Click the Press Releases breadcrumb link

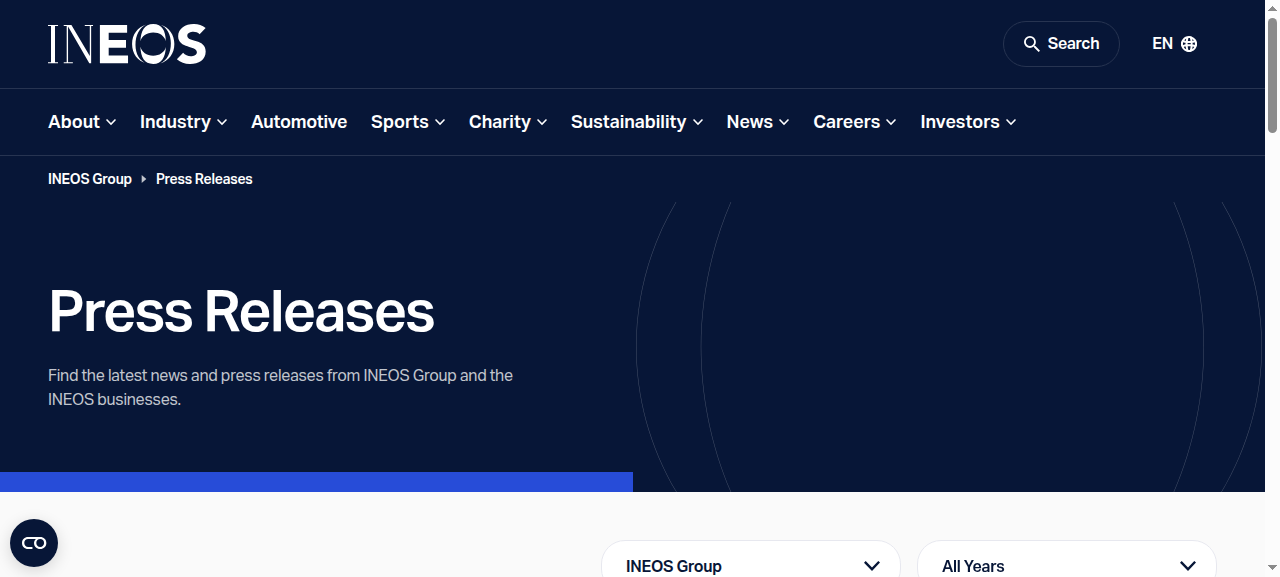point(204,179)
